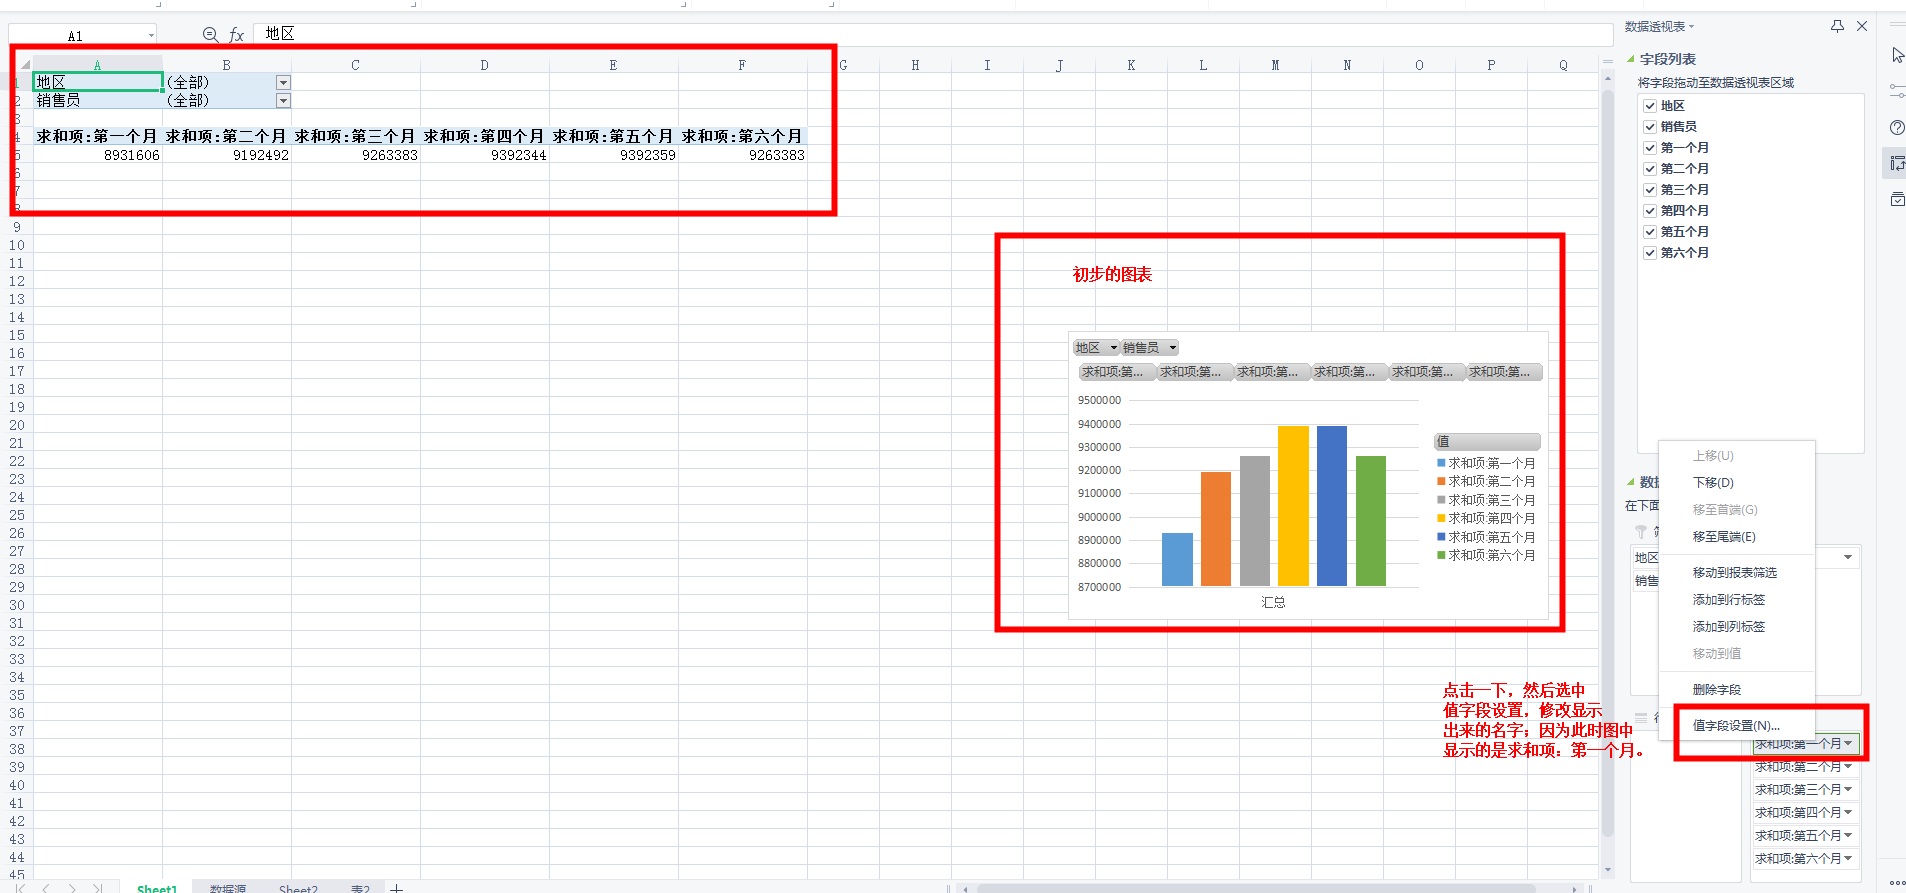
Task: Click the fx insert function icon
Action: pyautogui.click(x=237, y=35)
